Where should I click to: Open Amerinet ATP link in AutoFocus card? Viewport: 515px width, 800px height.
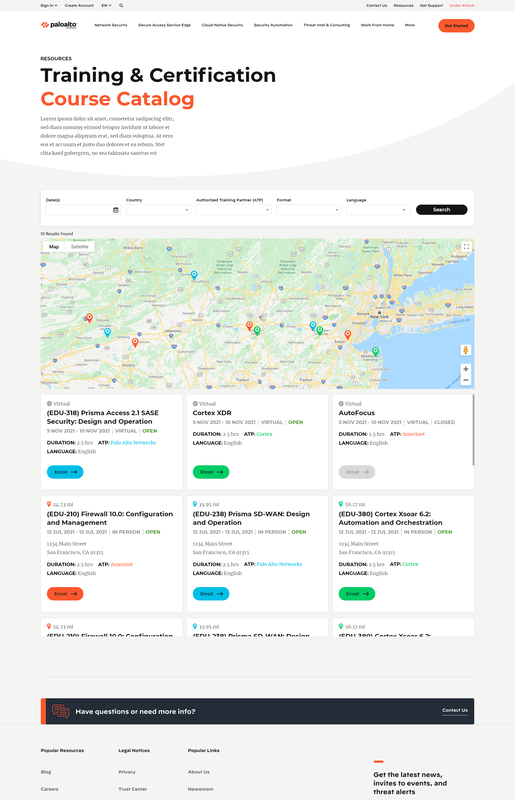(x=413, y=434)
